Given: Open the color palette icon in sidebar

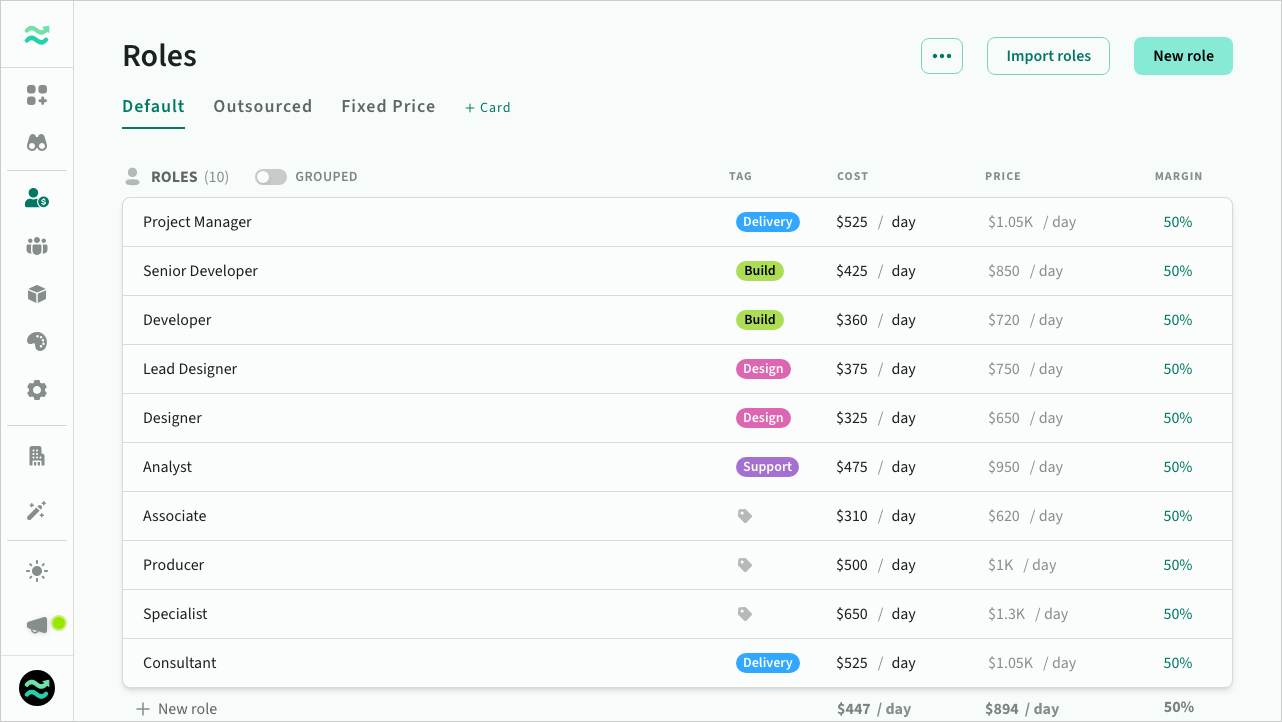Looking at the screenshot, I should click(37, 342).
